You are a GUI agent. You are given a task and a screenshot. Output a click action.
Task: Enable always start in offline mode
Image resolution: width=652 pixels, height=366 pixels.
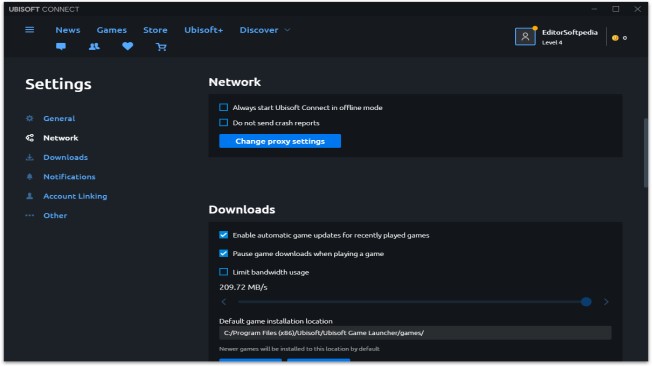223,107
